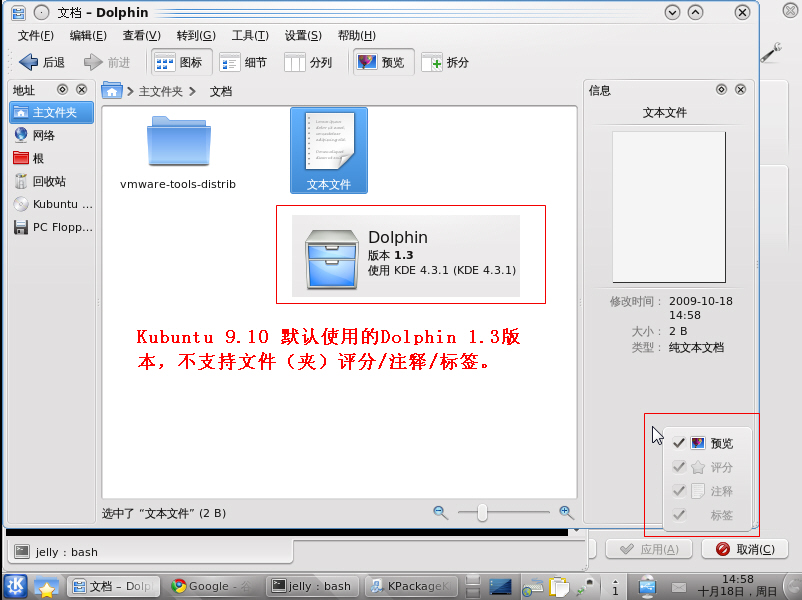802x600 pixels.
Task: Open the 工具(T) menu
Action: [x=250, y=35]
